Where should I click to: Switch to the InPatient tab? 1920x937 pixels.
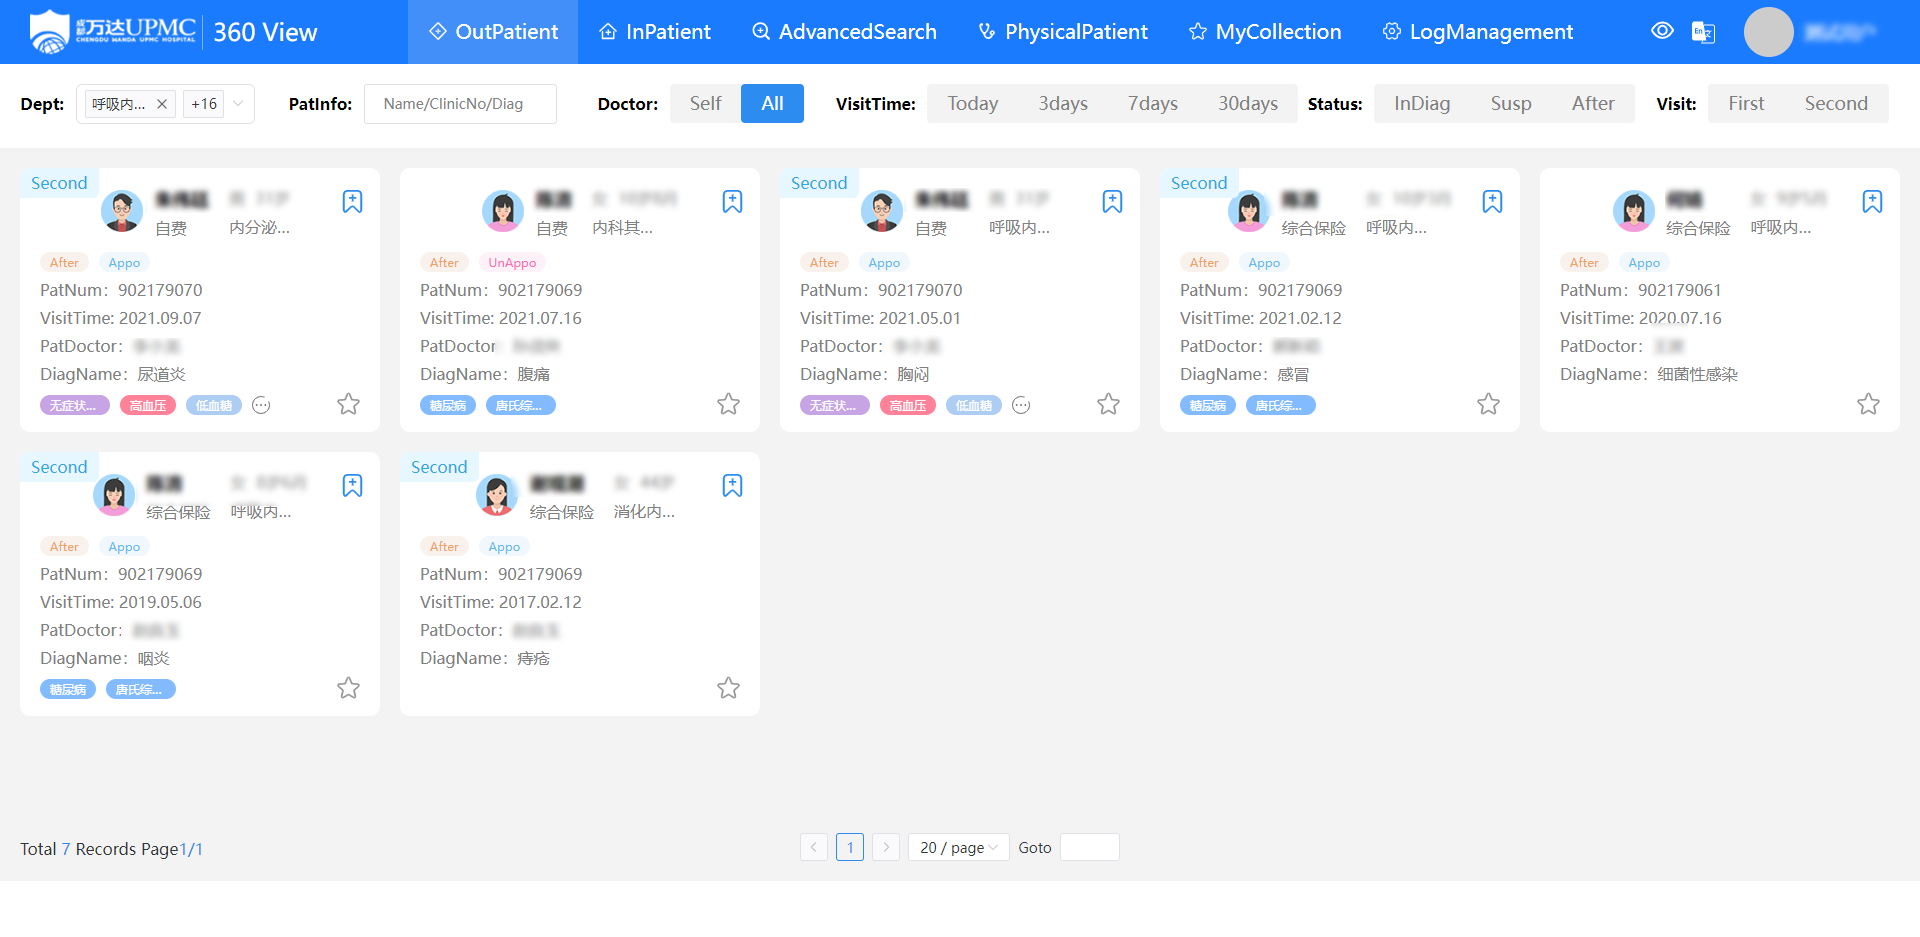point(655,32)
